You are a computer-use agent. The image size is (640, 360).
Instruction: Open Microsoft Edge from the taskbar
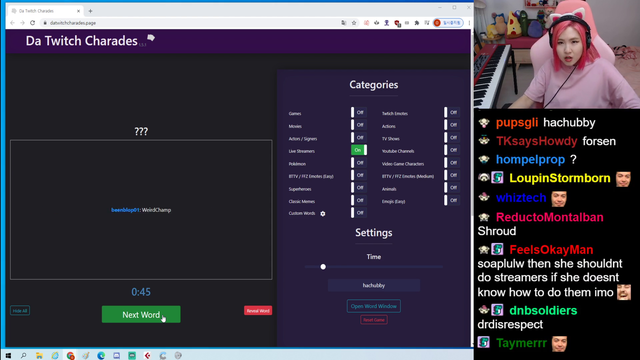tap(101, 356)
